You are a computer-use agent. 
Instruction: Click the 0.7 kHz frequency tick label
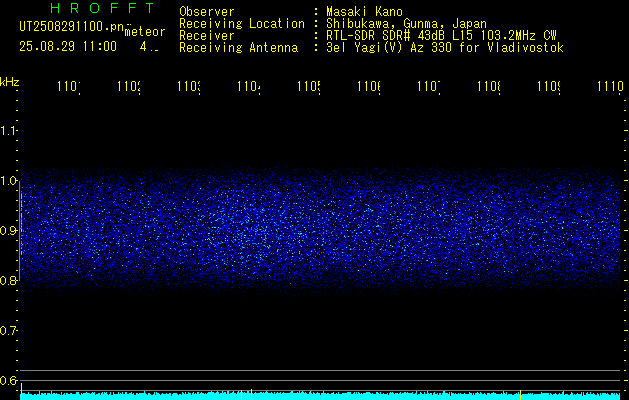pyautogui.click(x=9, y=331)
